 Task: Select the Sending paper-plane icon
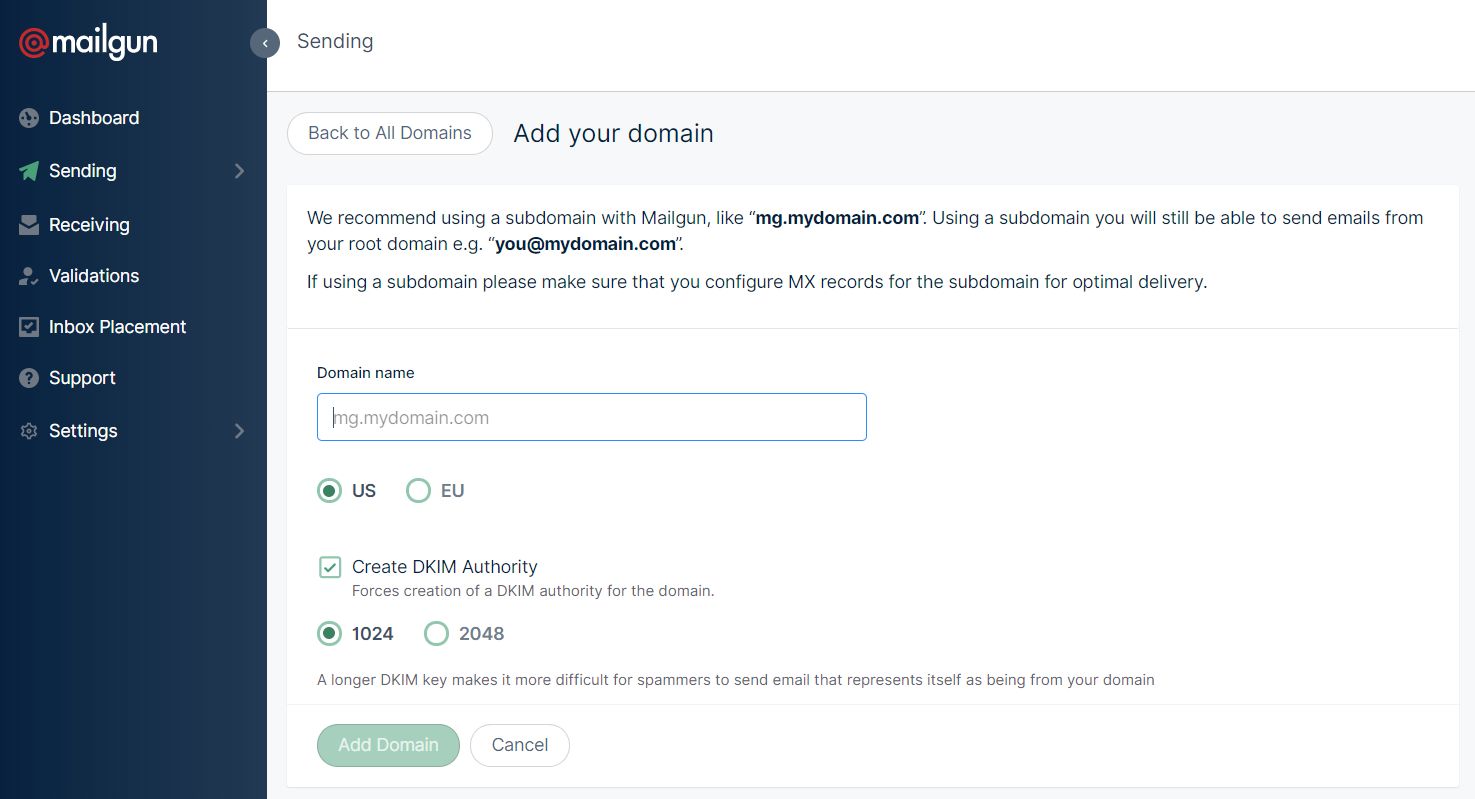pos(28,171)
